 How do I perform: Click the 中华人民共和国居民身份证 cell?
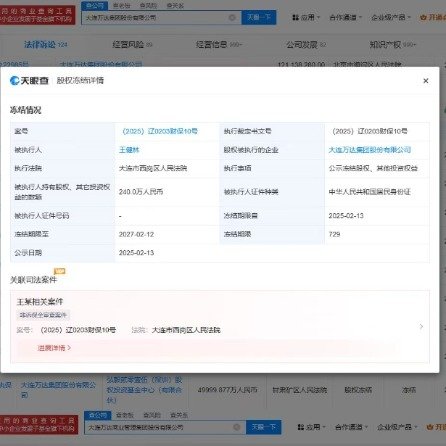click(x=369, y=192)
